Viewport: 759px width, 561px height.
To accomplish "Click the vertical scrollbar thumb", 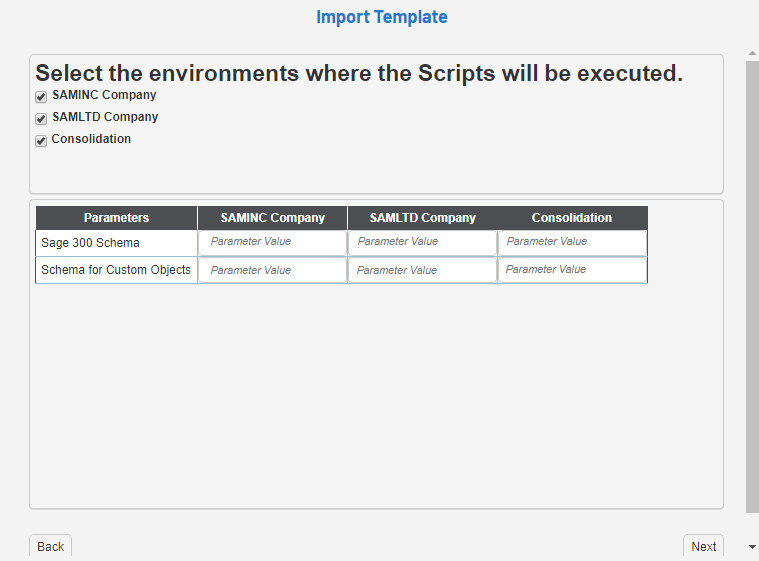I will (752, 285).
